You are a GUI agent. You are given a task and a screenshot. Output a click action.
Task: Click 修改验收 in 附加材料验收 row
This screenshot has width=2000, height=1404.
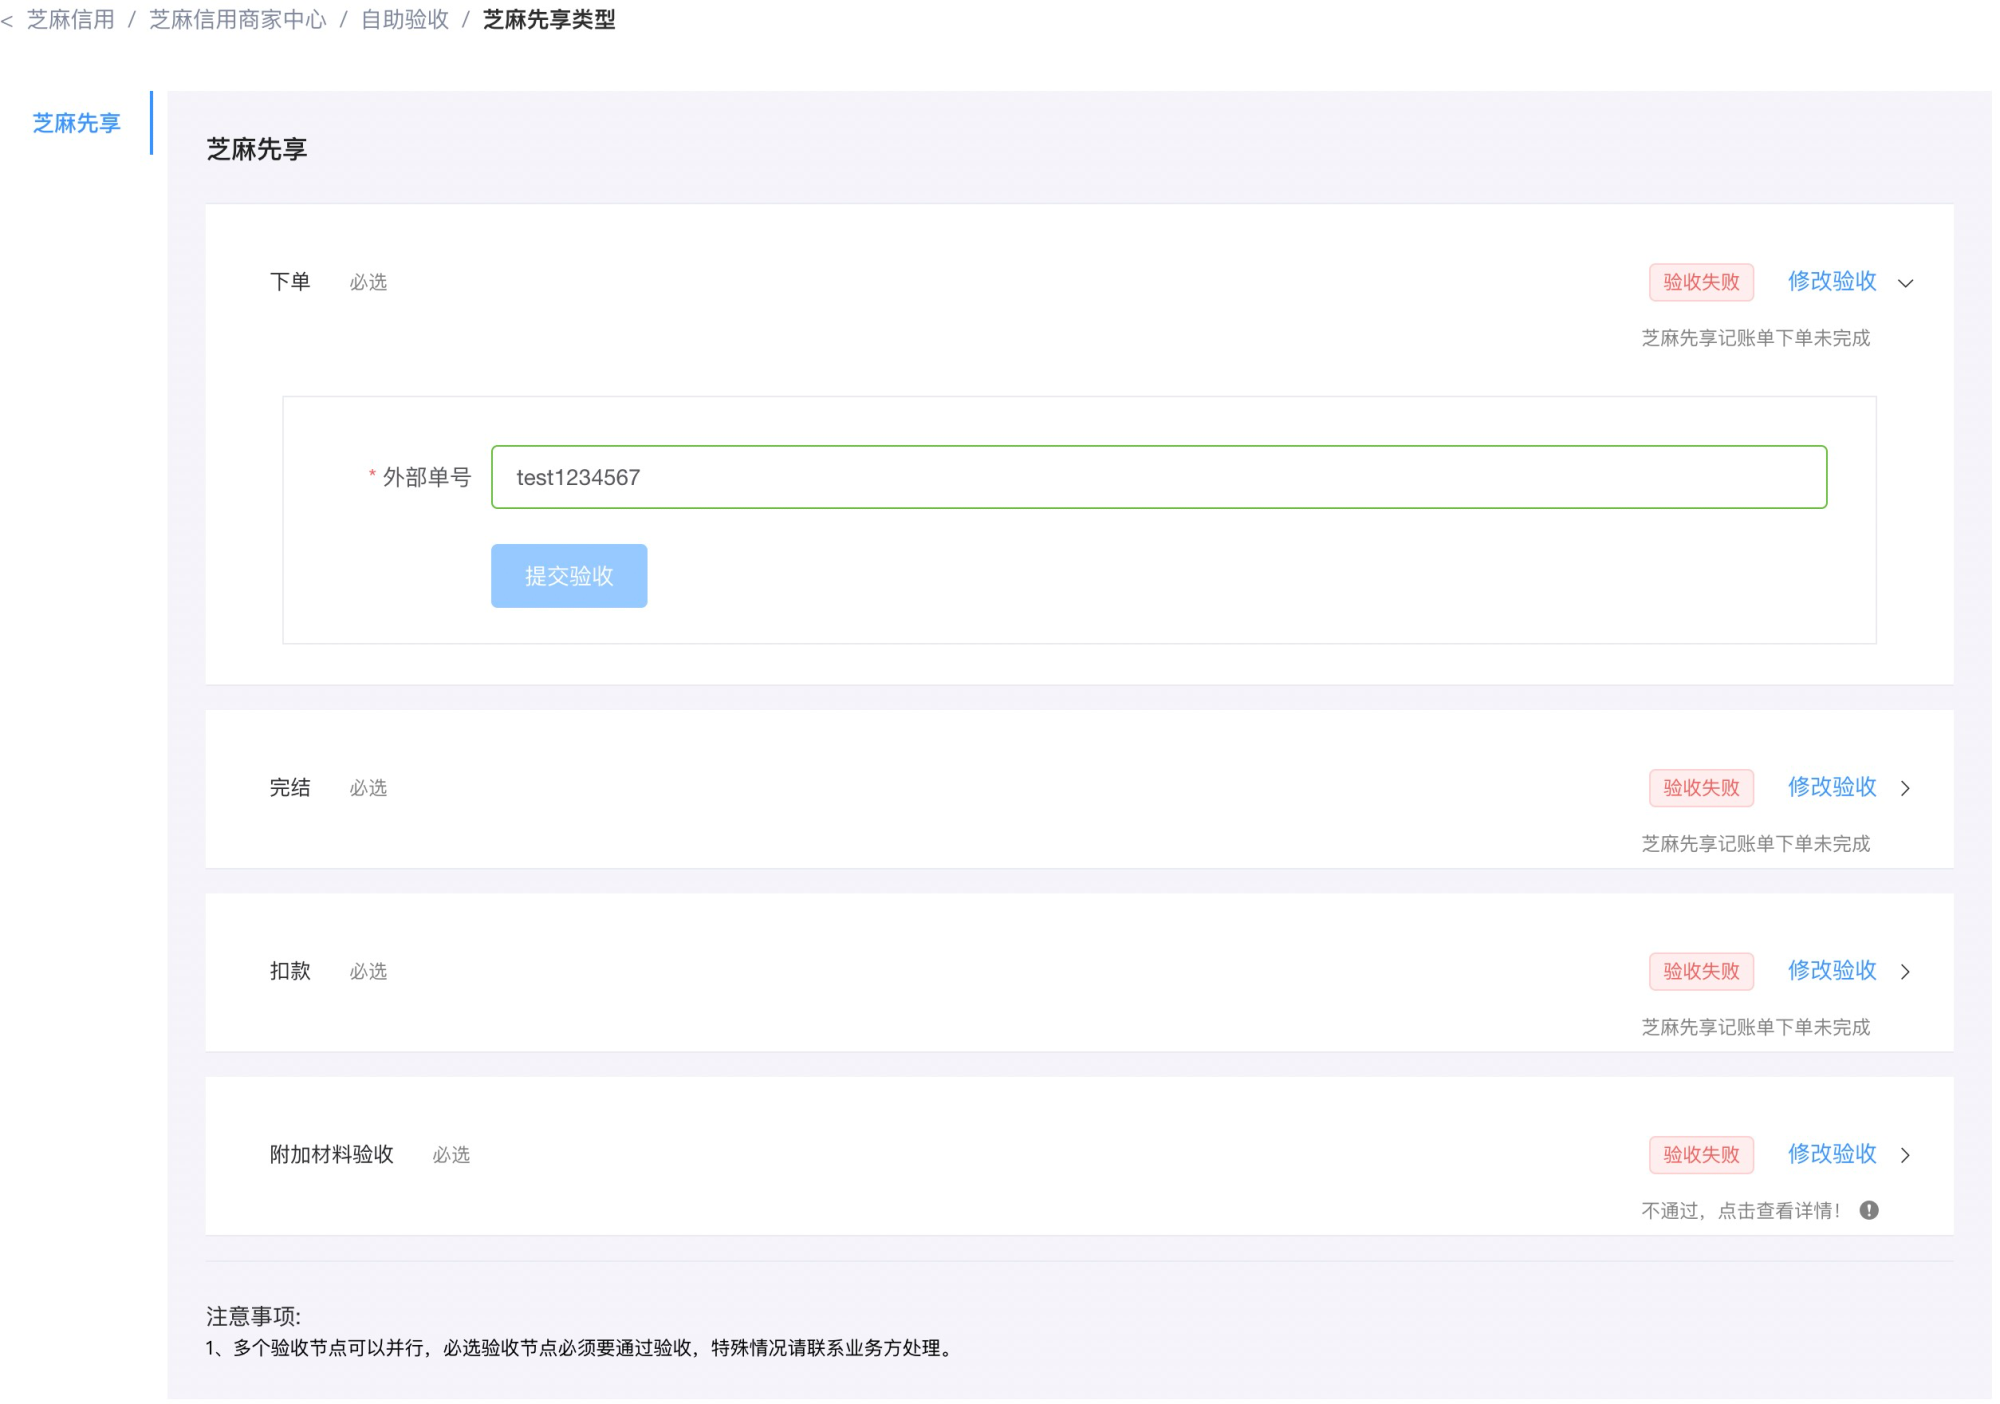coord(1832,1155)
